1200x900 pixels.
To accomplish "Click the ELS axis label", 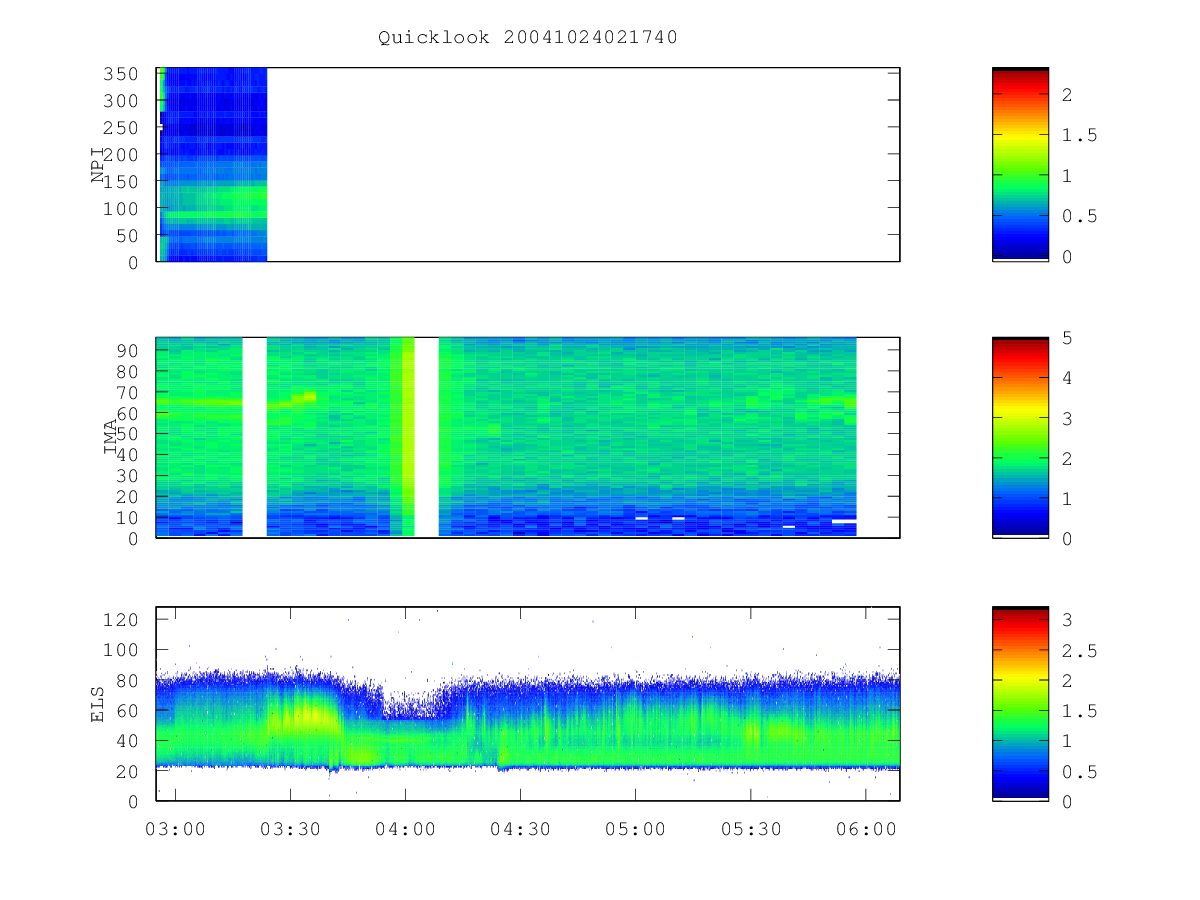I will tap(98, 704).
